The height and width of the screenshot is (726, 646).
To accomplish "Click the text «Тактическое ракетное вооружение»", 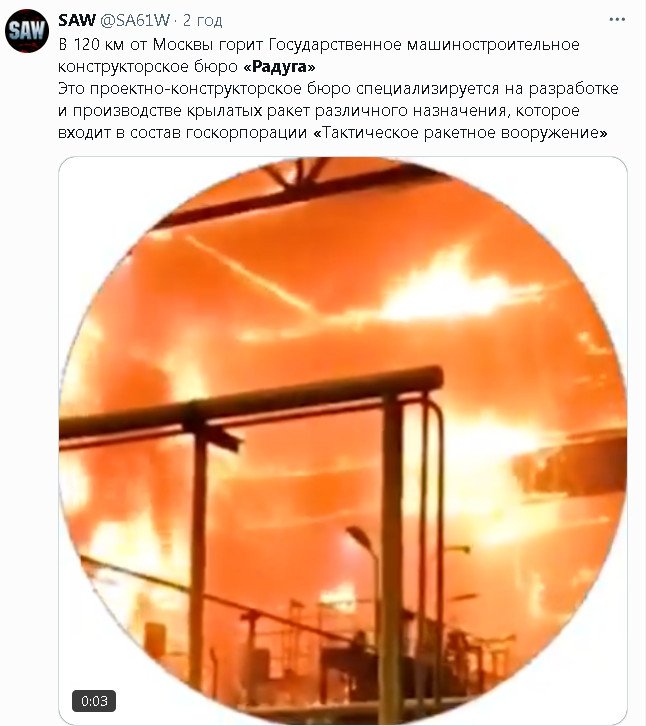I will coord(460,133).
